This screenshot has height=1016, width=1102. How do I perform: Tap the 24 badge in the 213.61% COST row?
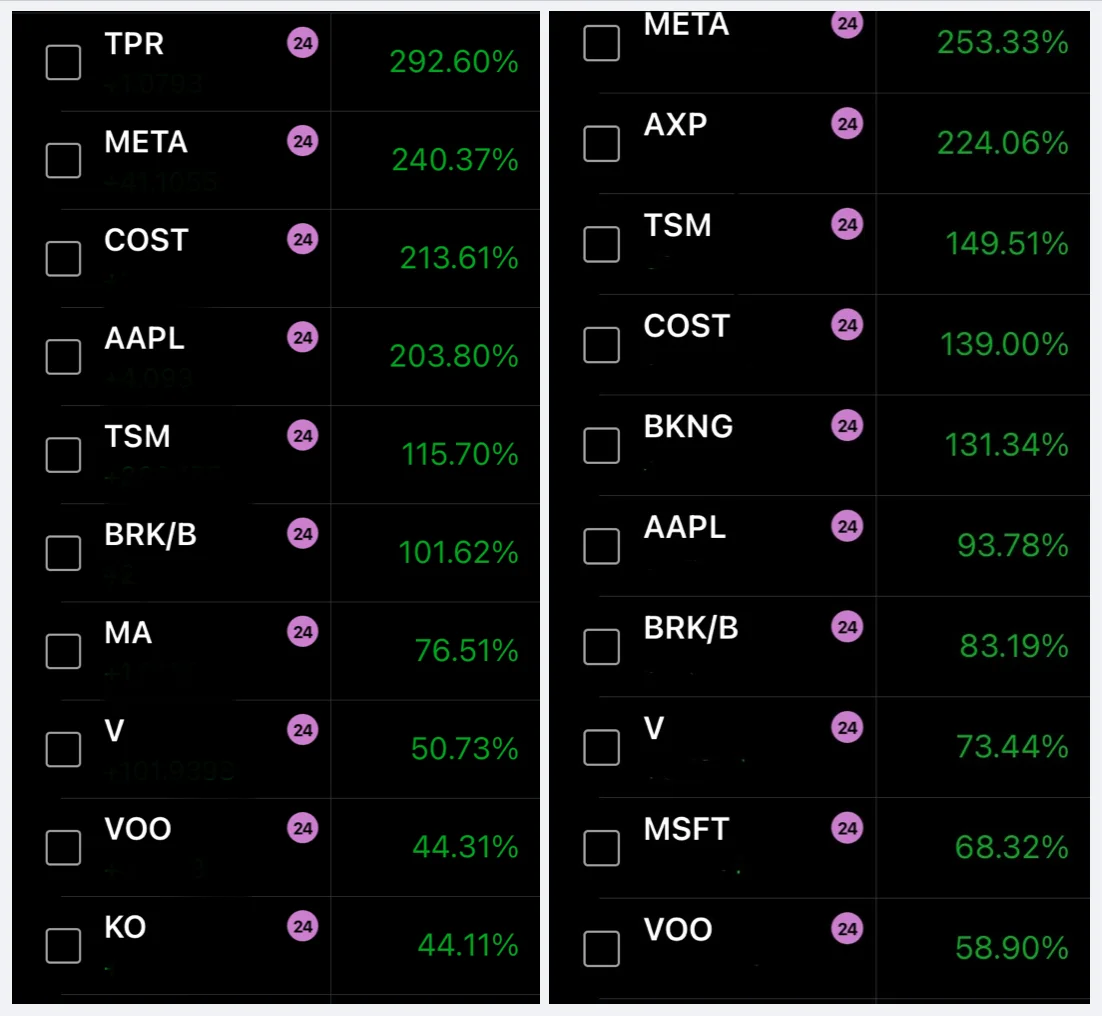(x=303, y=240)
